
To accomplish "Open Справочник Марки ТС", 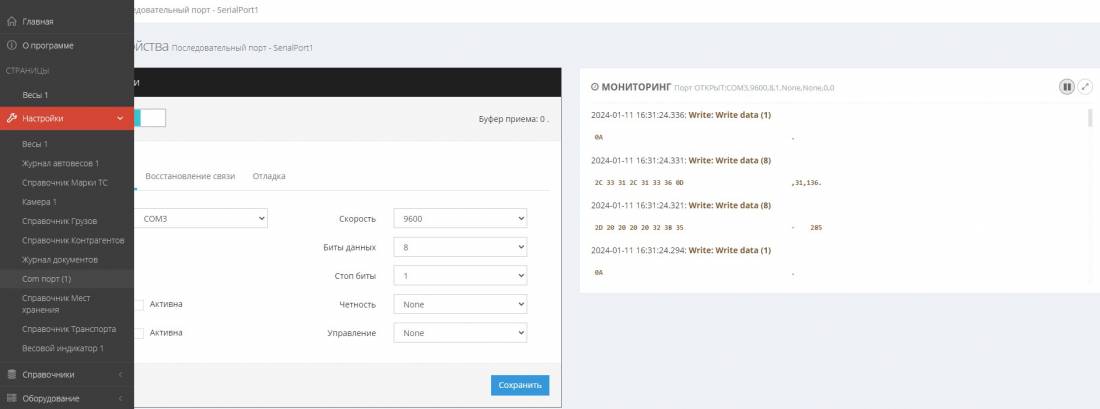I will click(65, 182).
